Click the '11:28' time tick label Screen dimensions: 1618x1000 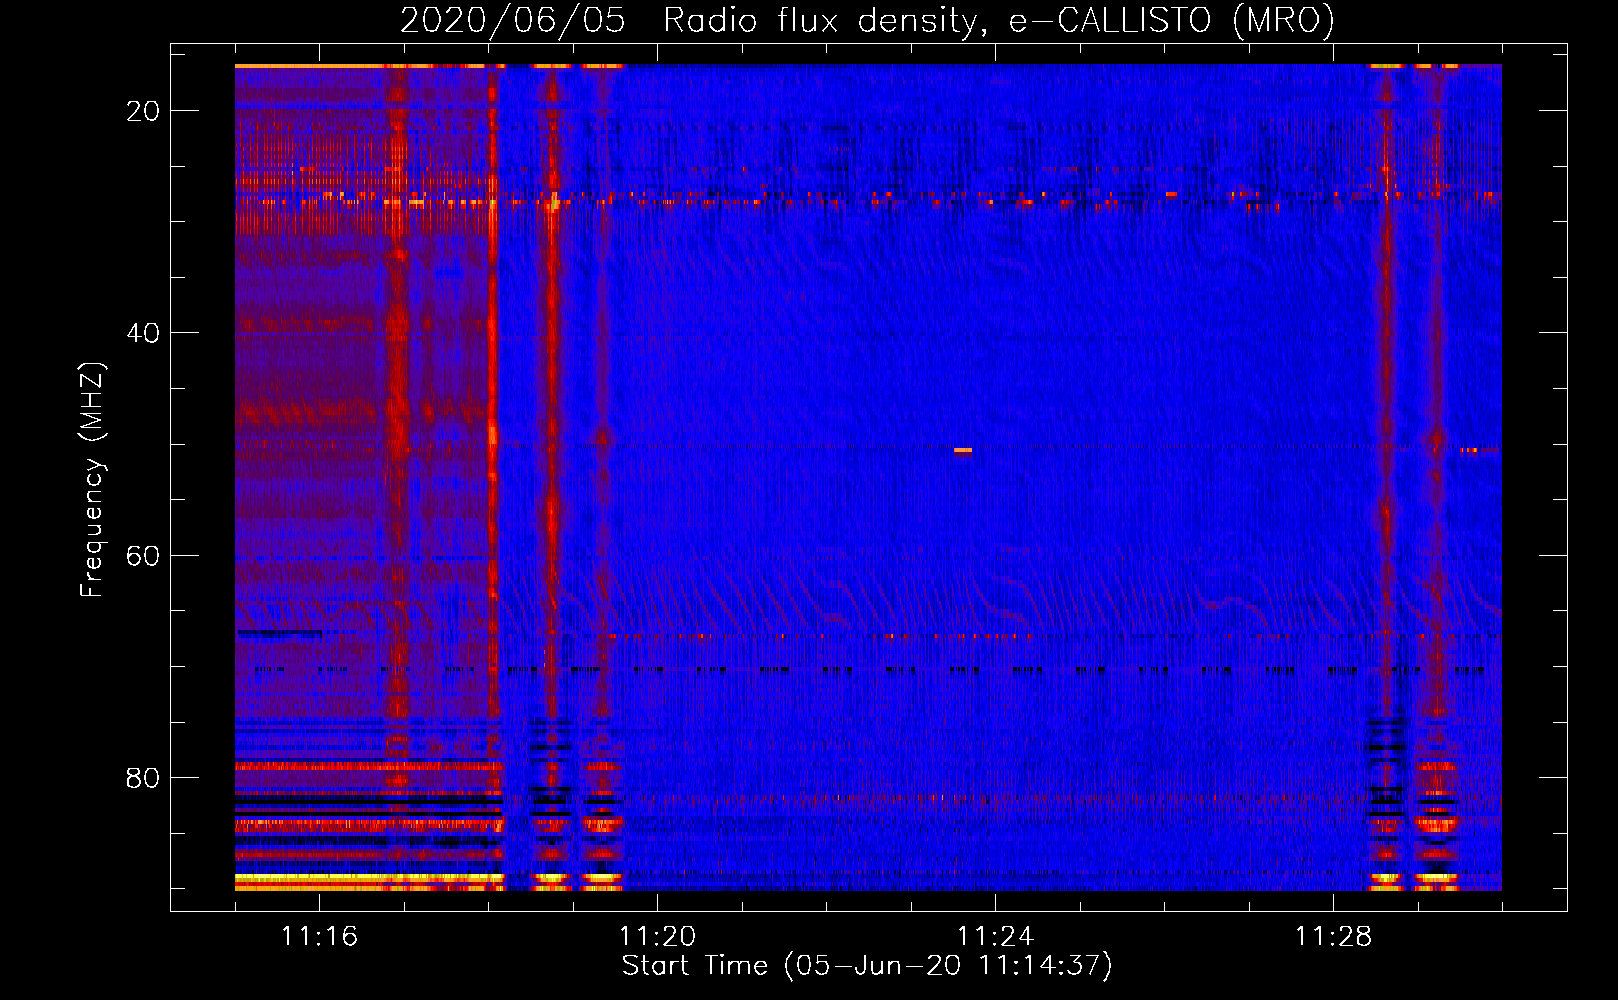[1333, 936]
